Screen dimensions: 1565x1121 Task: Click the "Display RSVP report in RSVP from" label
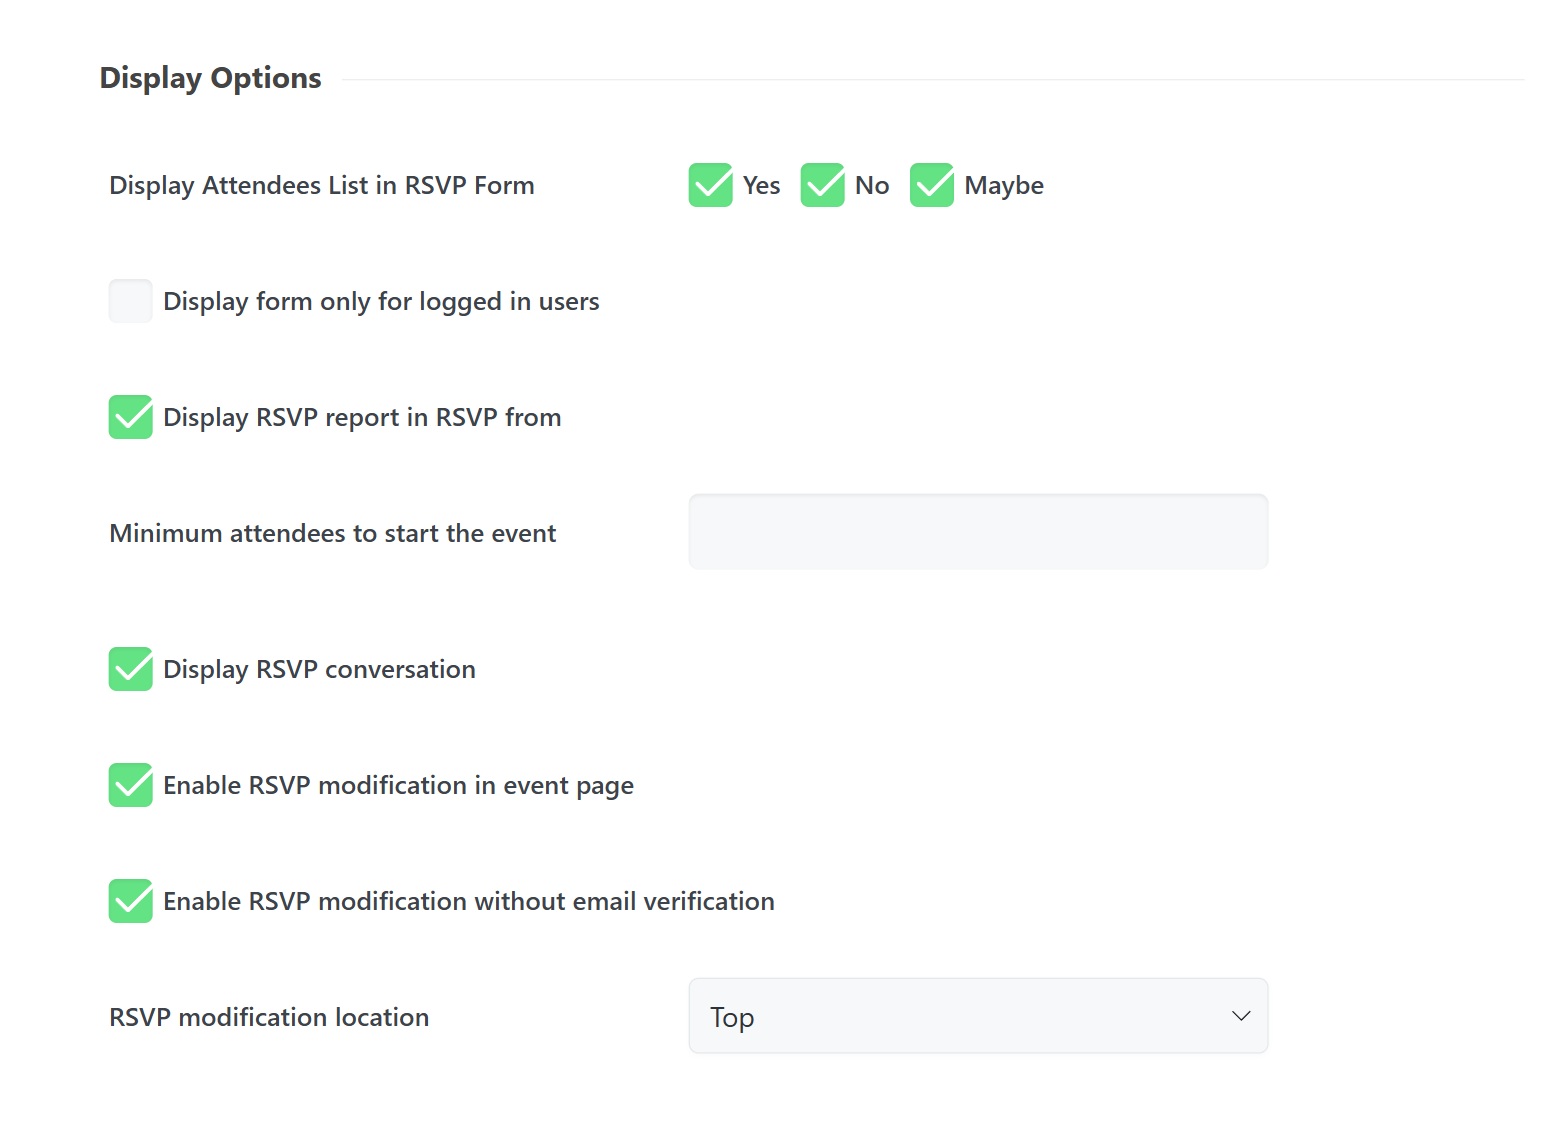[362, 417]
